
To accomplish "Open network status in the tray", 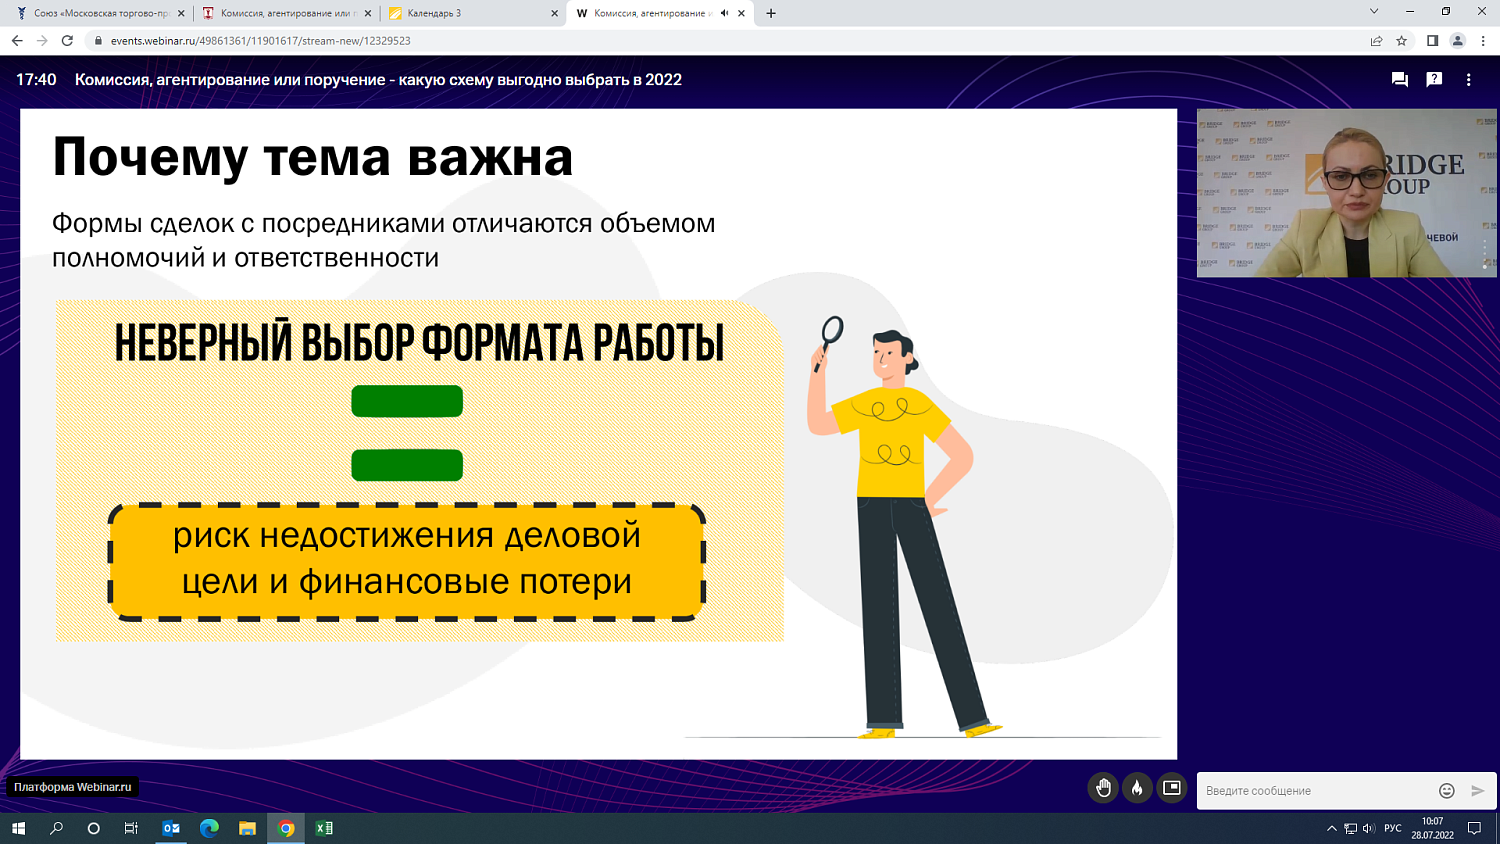I will 1350,828.
